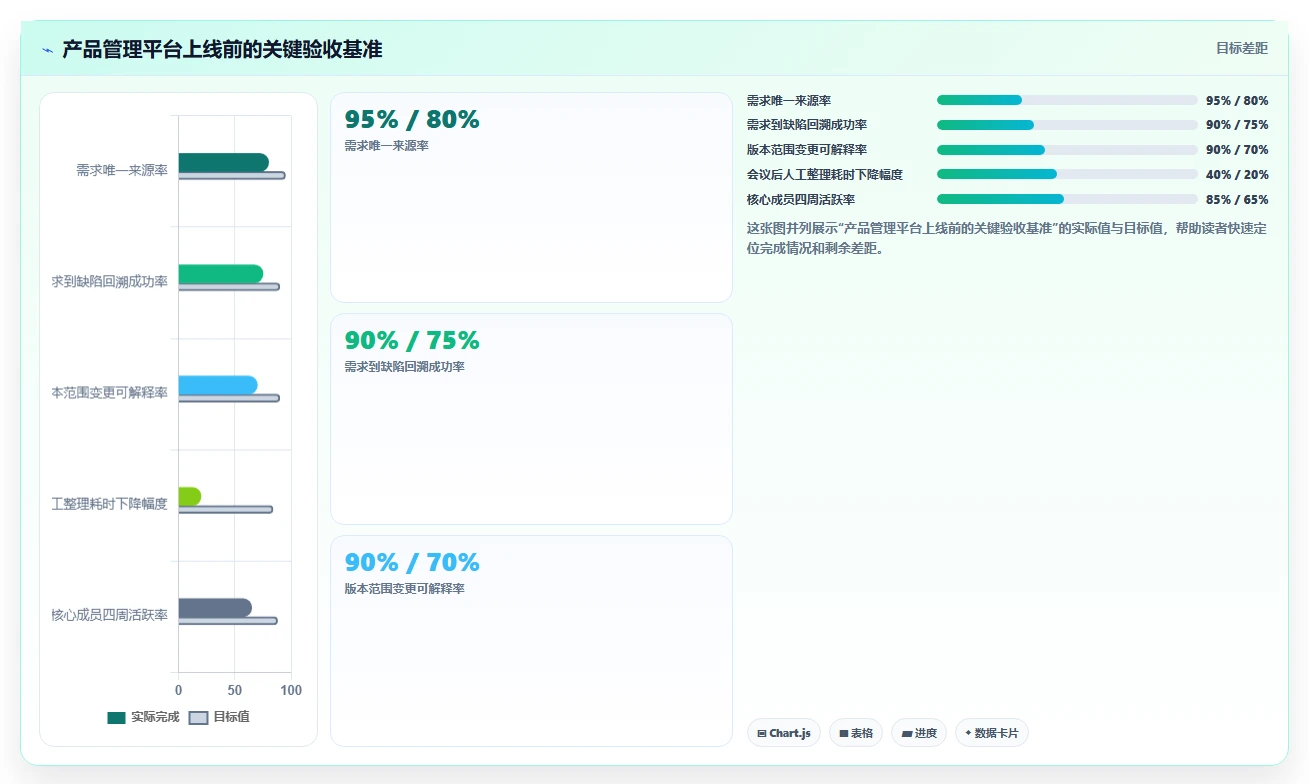Click the 目标差距 label in the header

pyautogui.click(x=1242, y=48)
